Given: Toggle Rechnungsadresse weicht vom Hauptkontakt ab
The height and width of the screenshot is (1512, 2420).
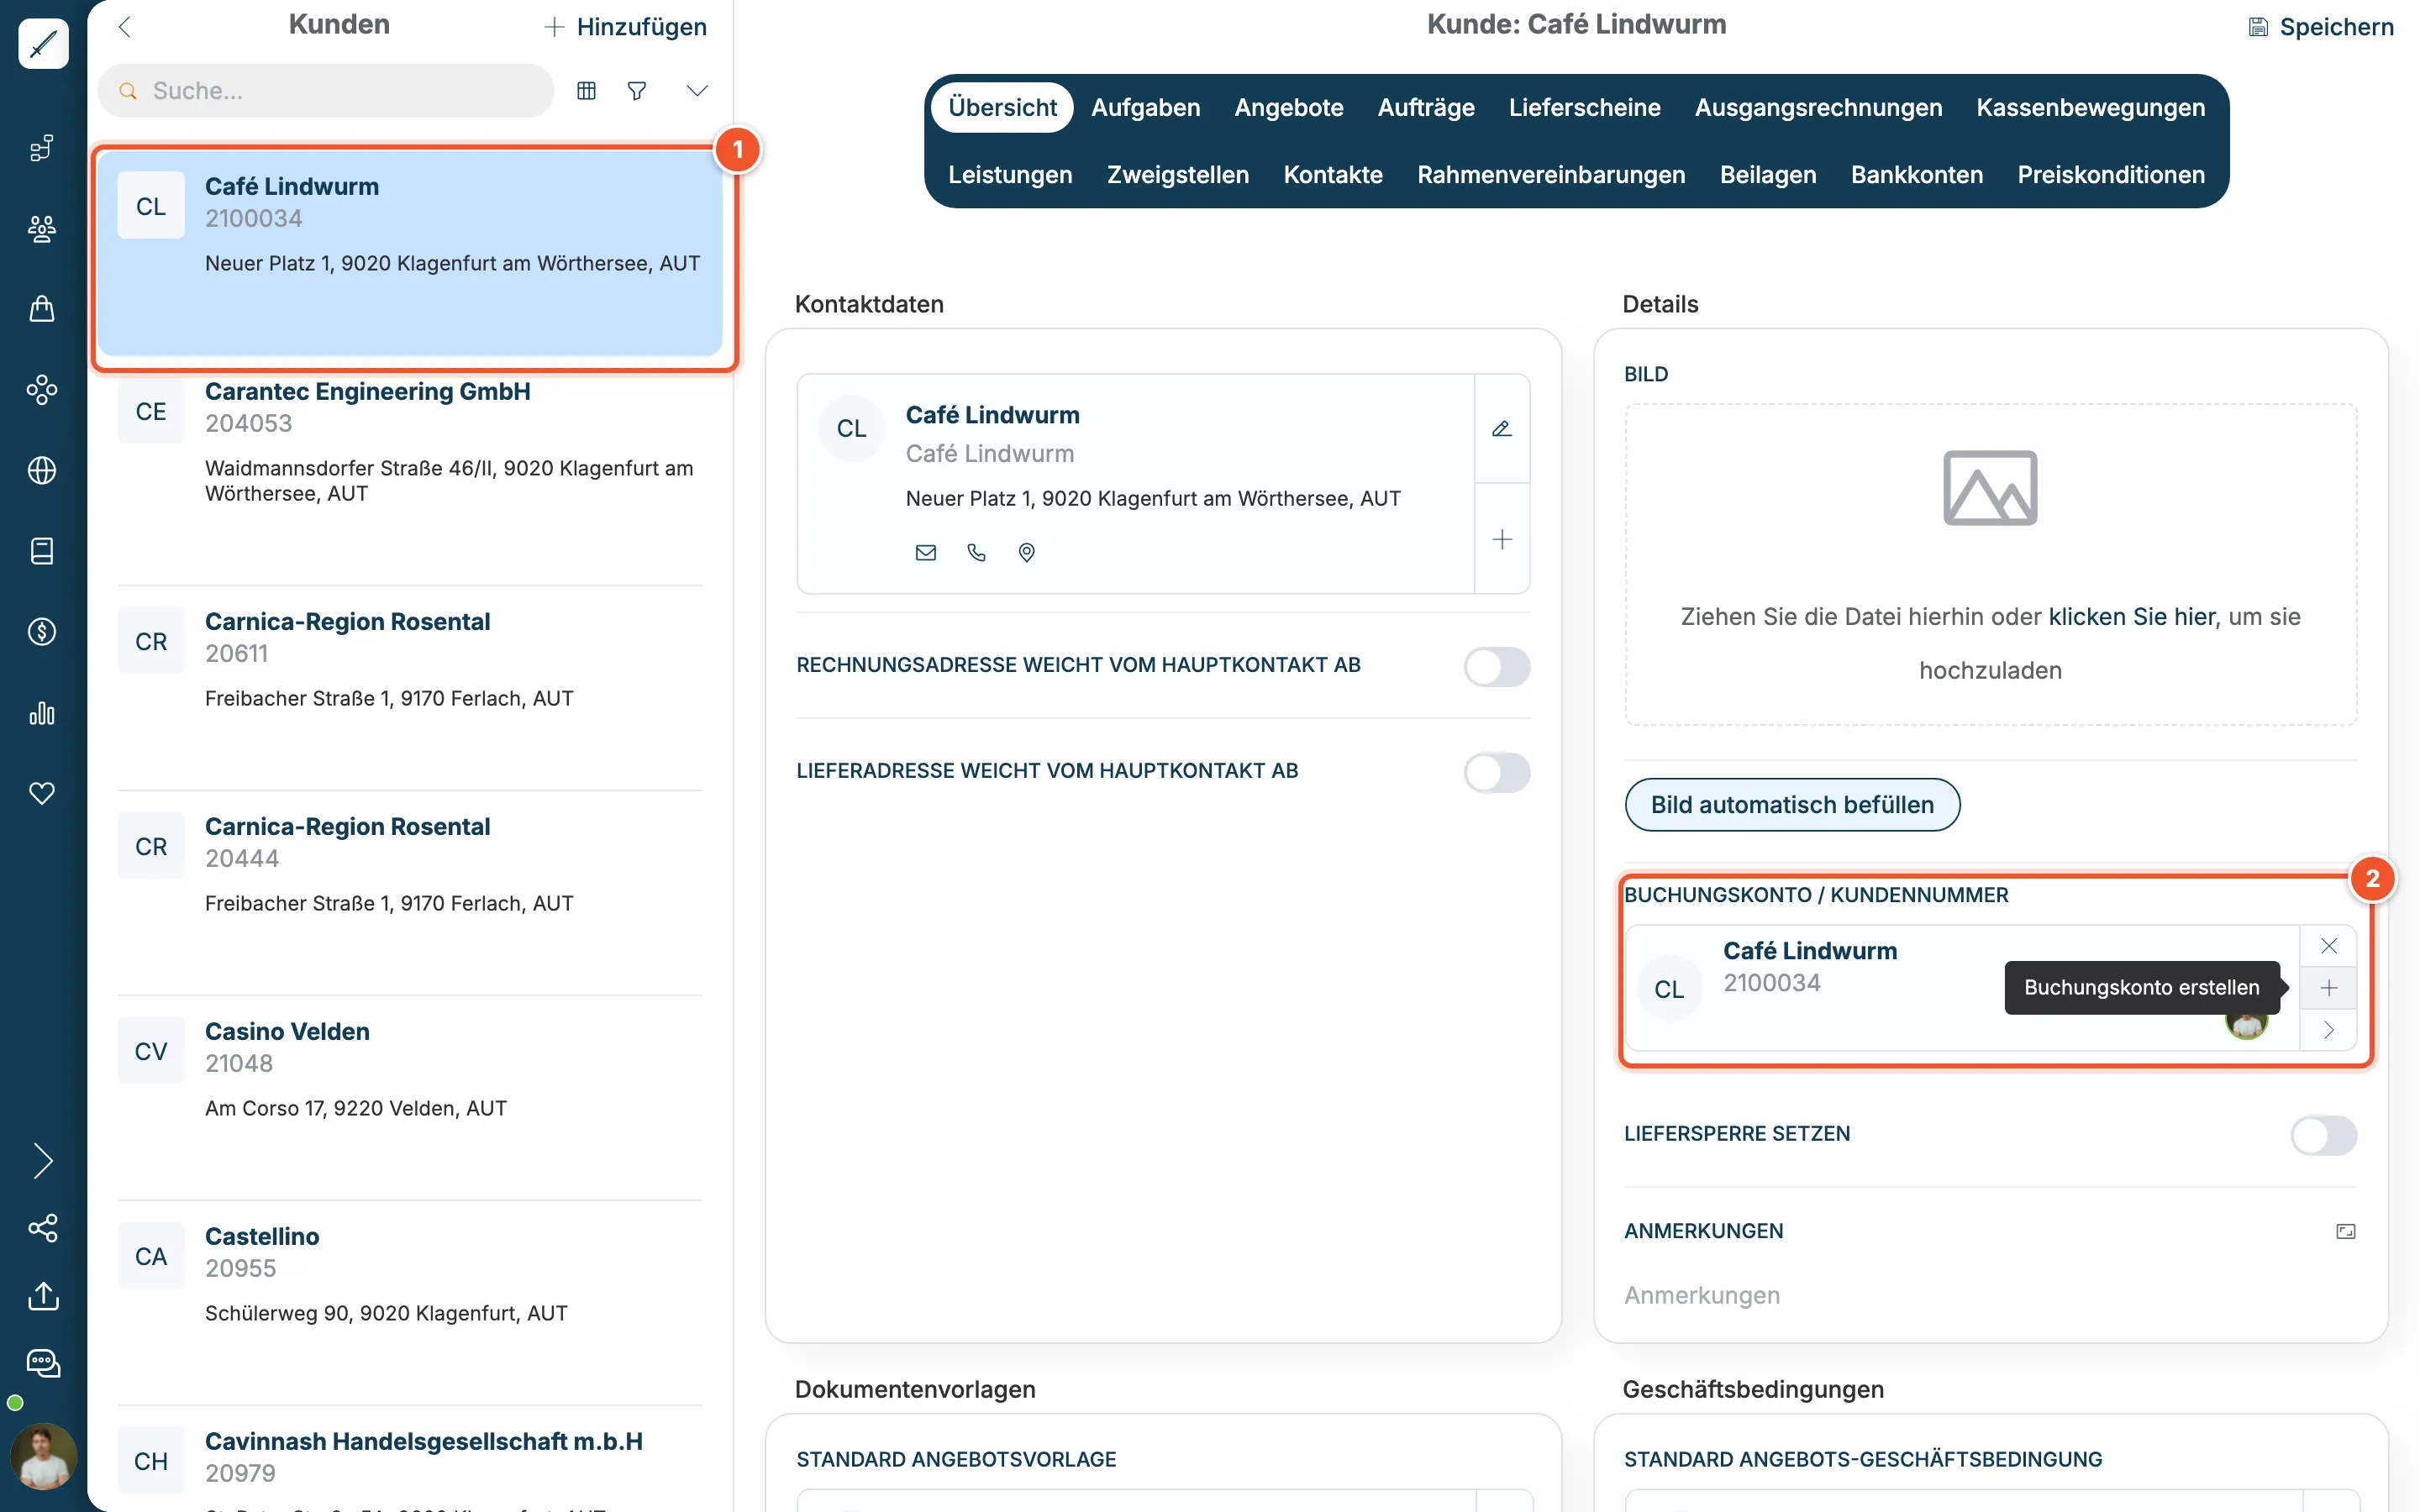Looking at the screenshot, I should coord(1497,667).
